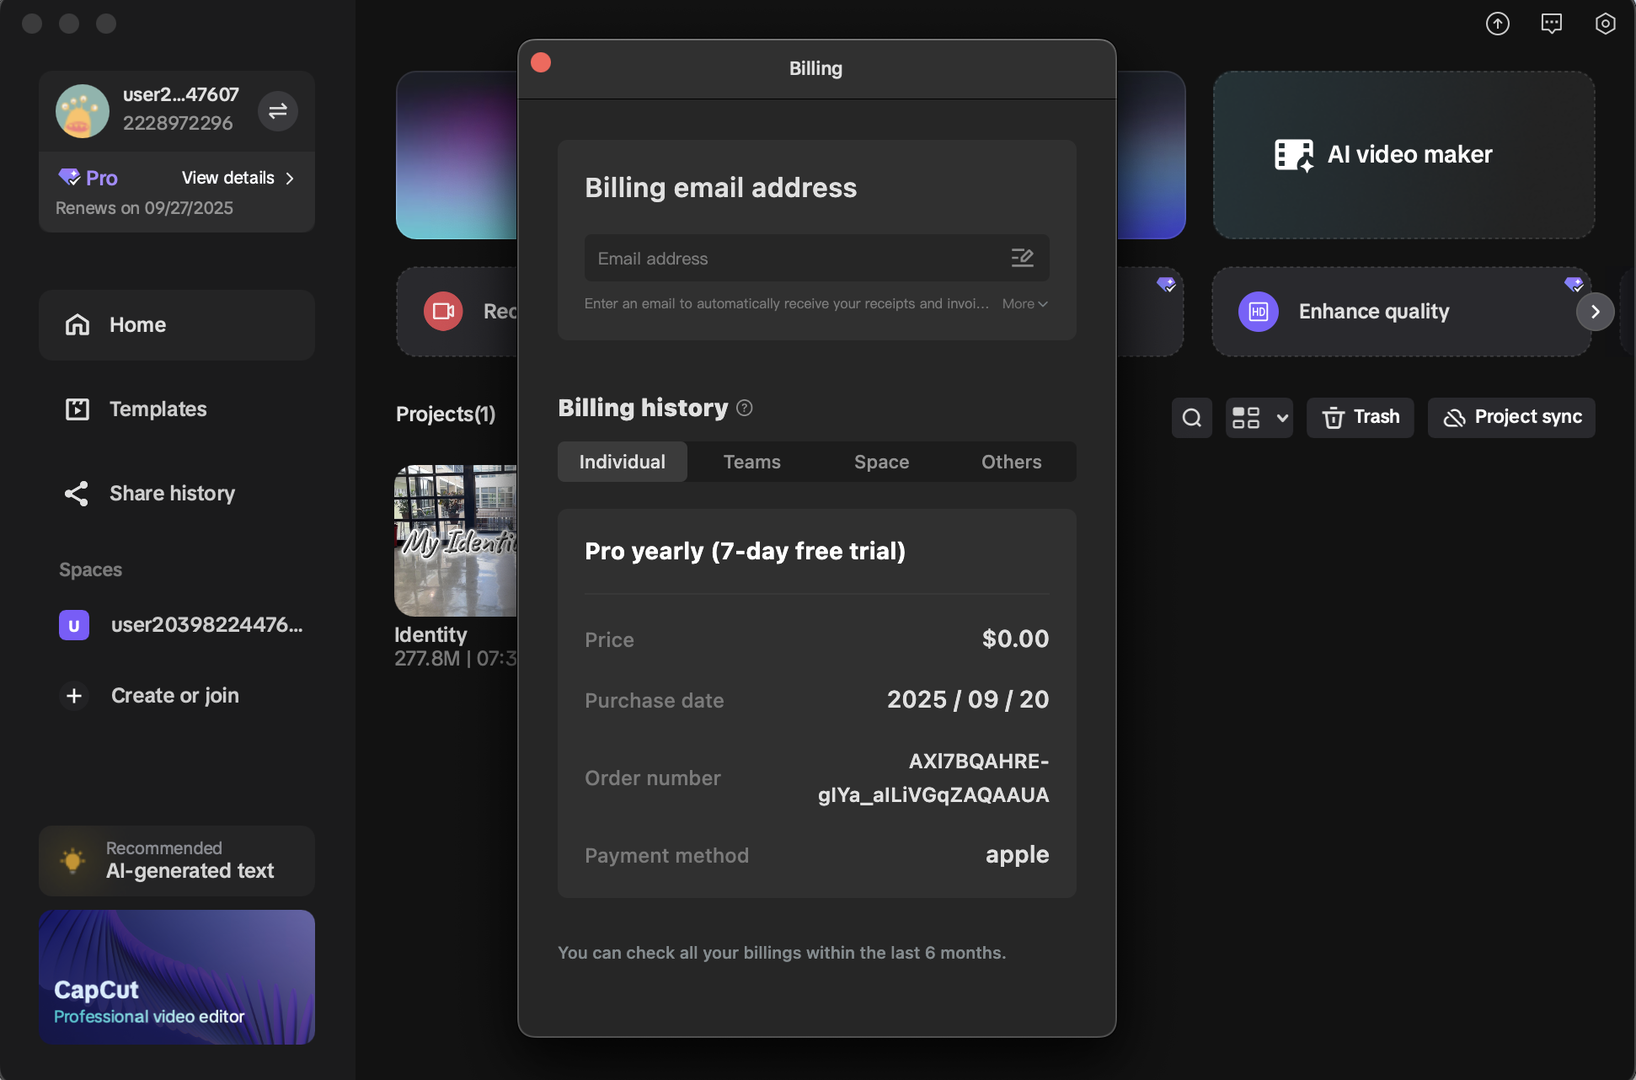This screenshot has height=1080, width=1636.
Task: Expand the view layout dropdown arrow
Action: click(x=1282, y=418)
